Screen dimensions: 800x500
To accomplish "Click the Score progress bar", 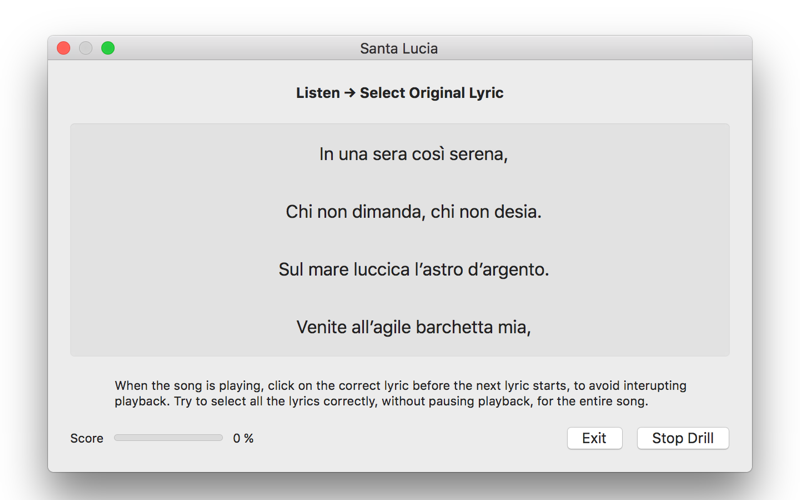I will coord(168,438).
